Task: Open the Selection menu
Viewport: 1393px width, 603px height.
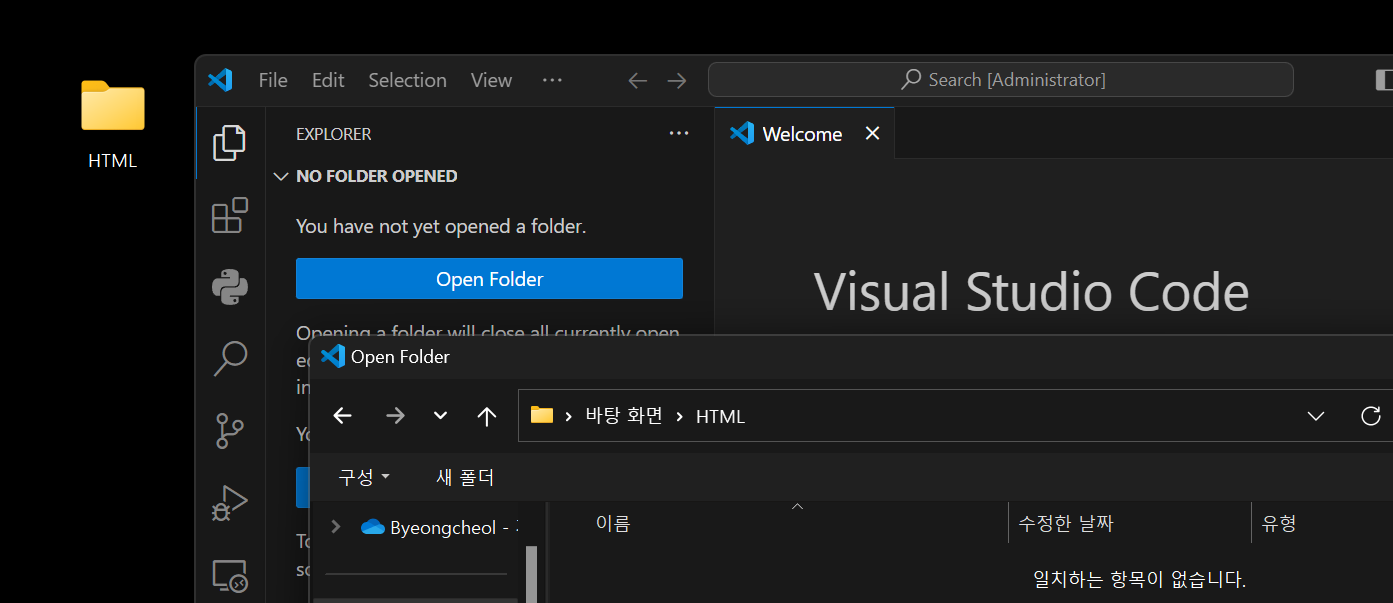Action: point(407,80)
